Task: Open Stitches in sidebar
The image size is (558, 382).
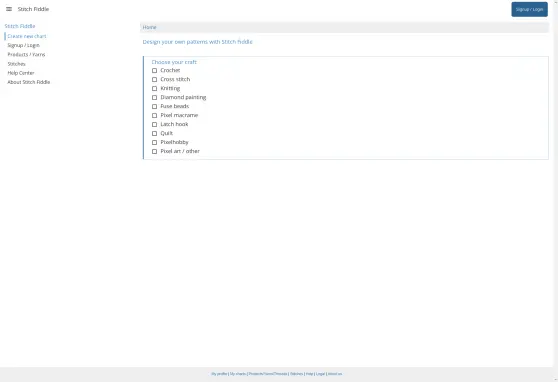Action: (x=16, y=64)
